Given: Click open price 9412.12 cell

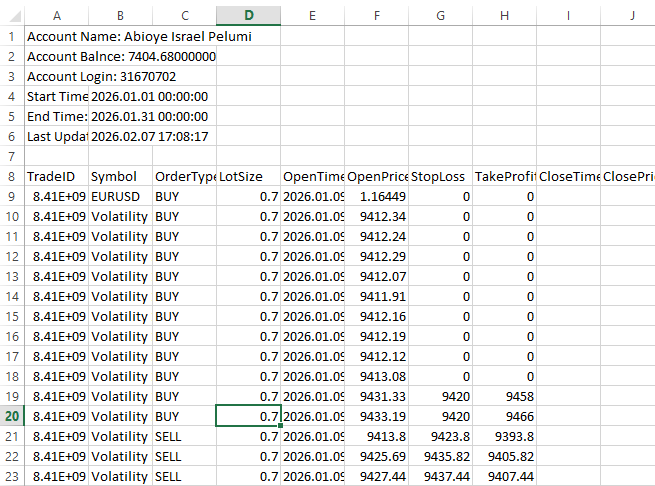Looking at the screenshot, I should [376, 356].
